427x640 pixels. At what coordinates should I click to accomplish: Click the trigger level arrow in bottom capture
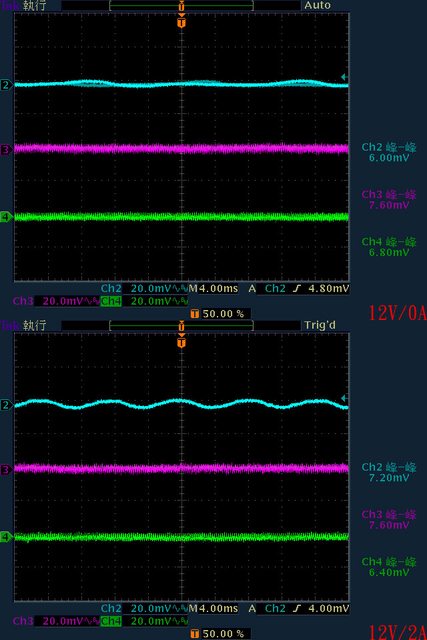click(x=344, y=398)
